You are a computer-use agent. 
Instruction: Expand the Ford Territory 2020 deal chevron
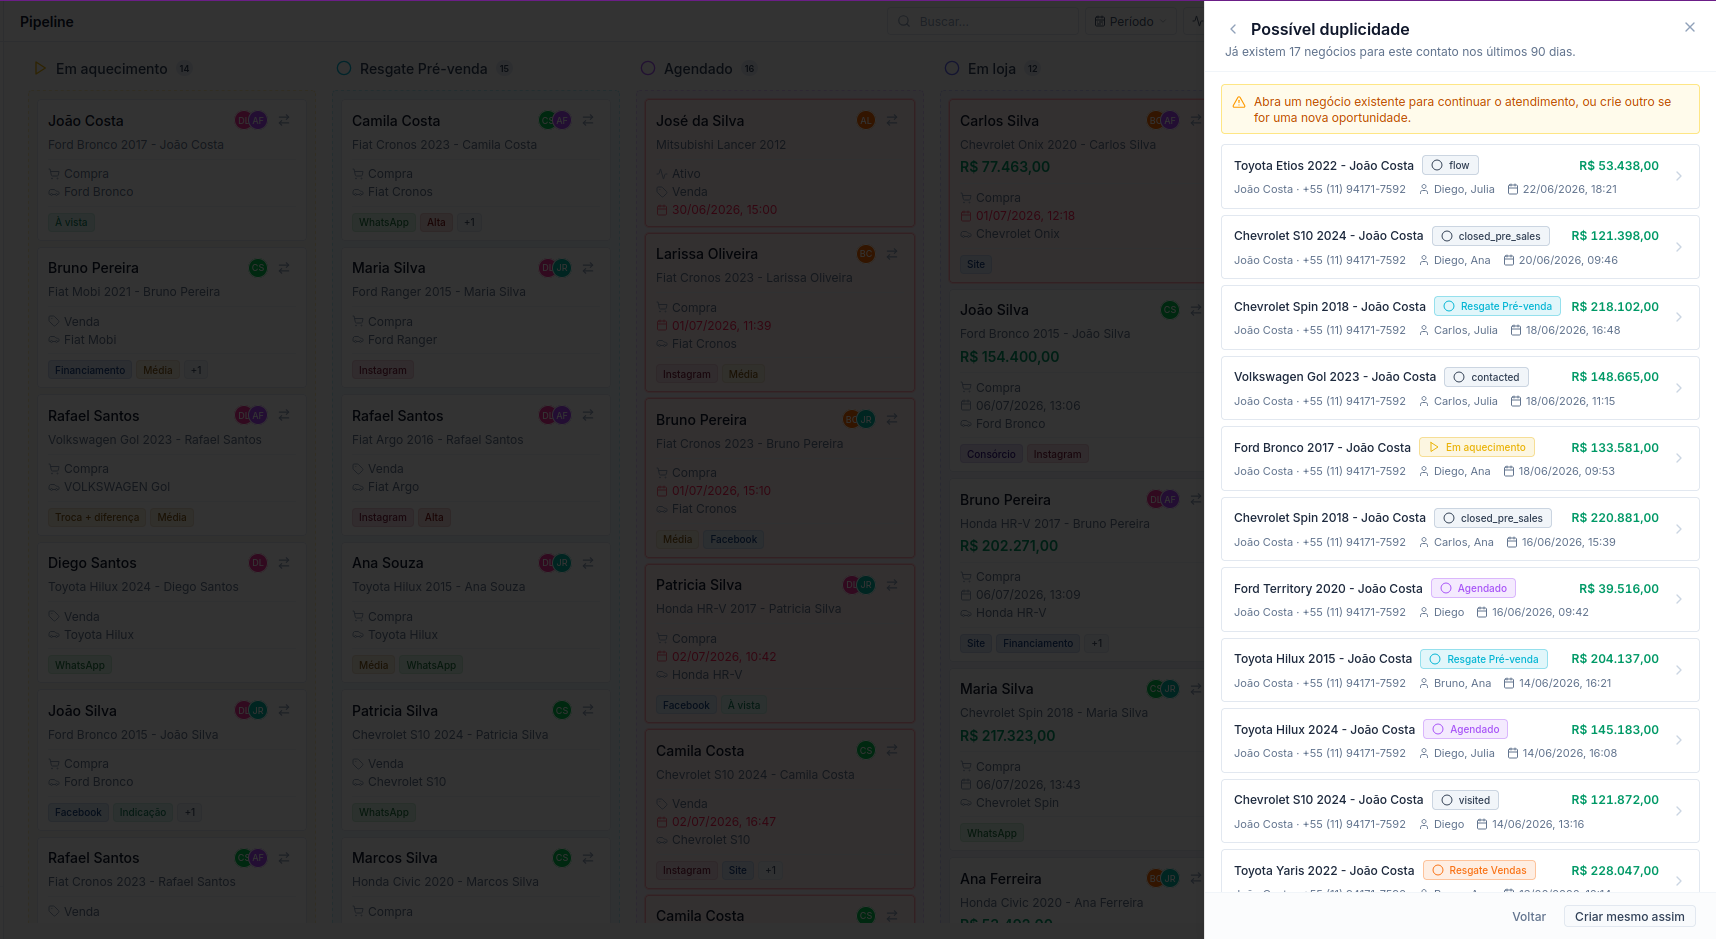[x=1679, y=599]
